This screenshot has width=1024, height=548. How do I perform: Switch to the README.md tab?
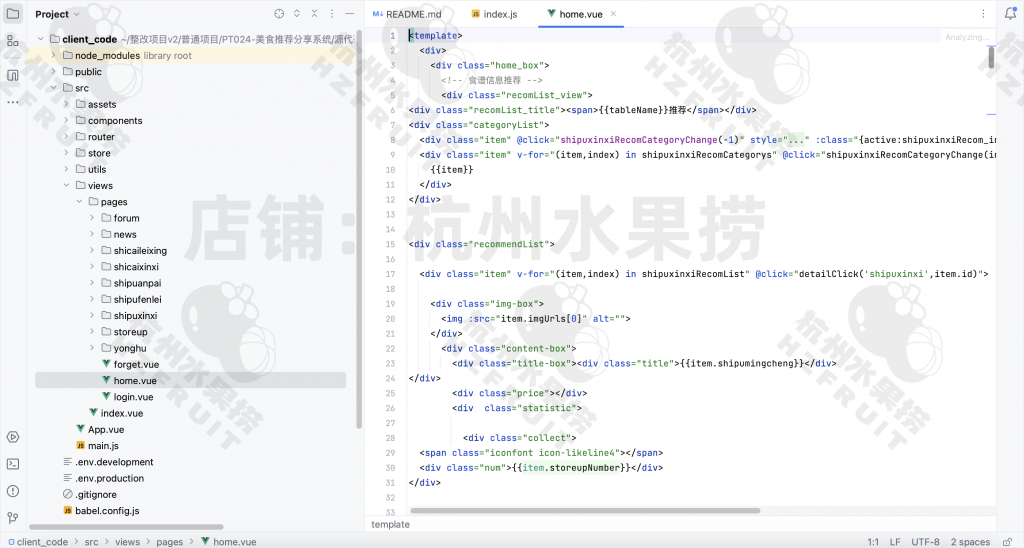tap(407, 14)
